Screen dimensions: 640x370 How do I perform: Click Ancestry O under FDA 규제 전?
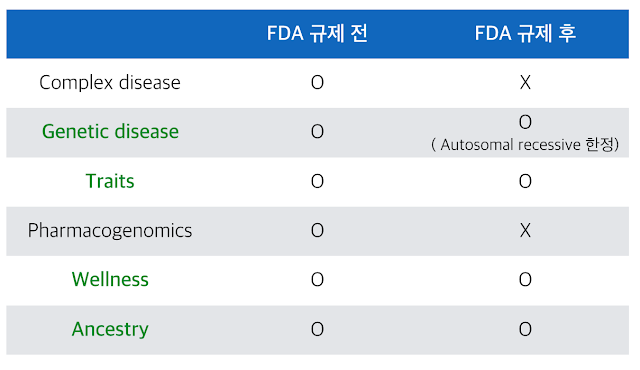(317, 330)
